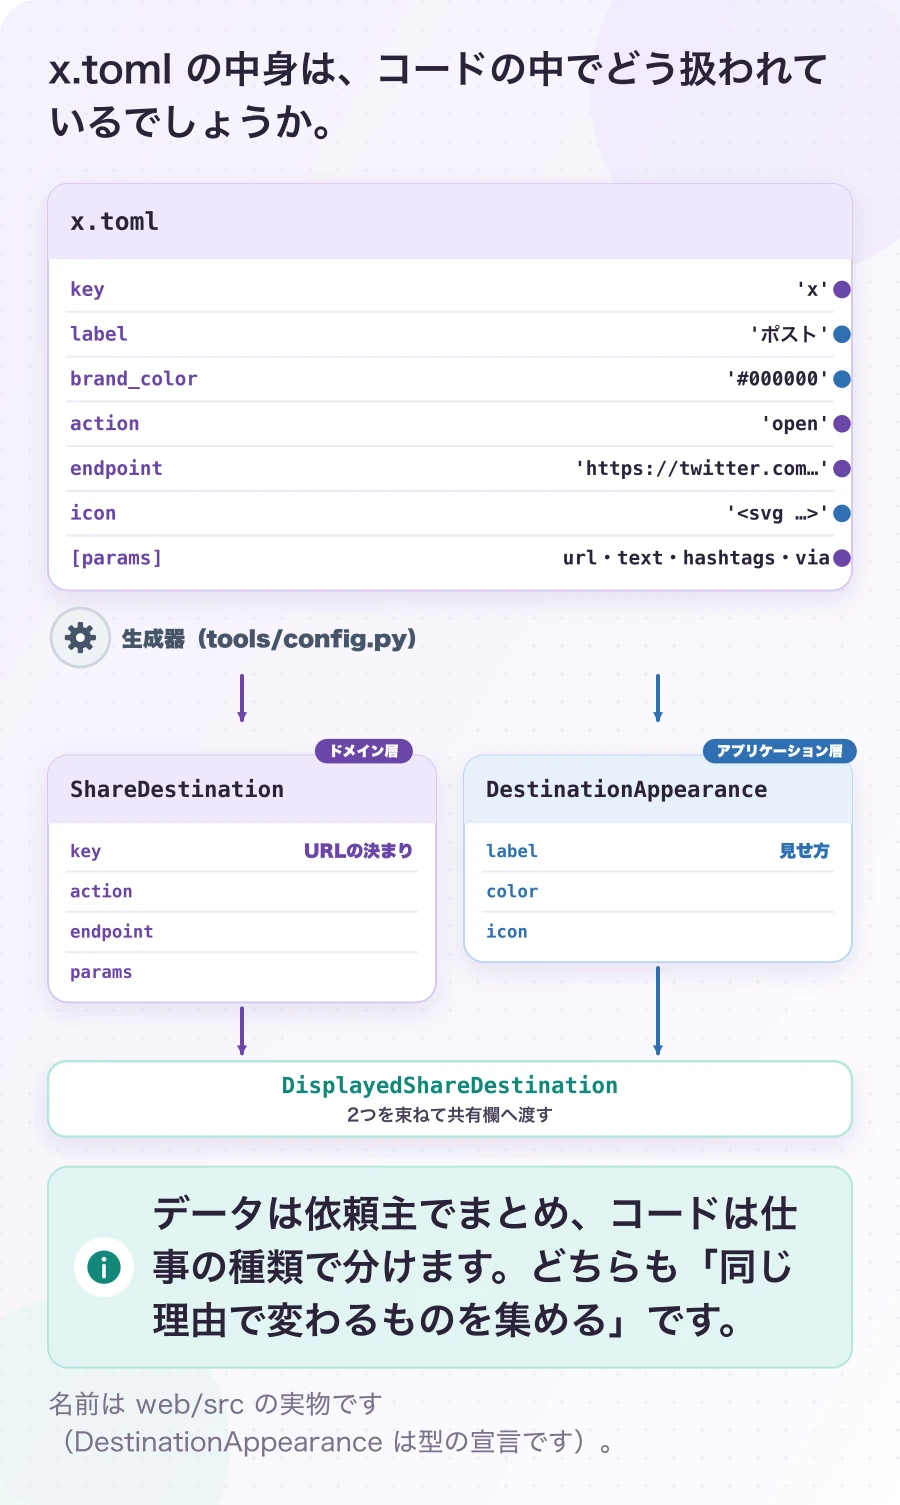Click the purple dot on the [params] row
Screen dimensions: 900x1505
pyautogui.click(x=842, y=558)
